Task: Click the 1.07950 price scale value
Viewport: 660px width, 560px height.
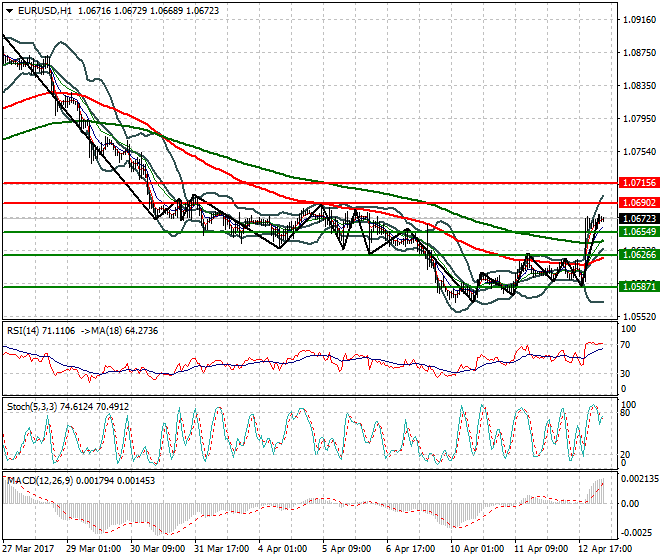Action: point(639,118)
